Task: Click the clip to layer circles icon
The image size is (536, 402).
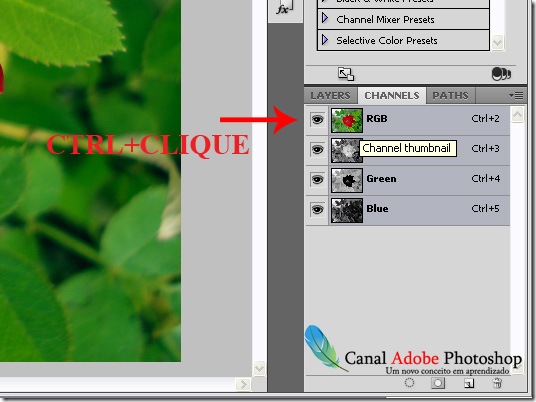Action: [501, 74]
